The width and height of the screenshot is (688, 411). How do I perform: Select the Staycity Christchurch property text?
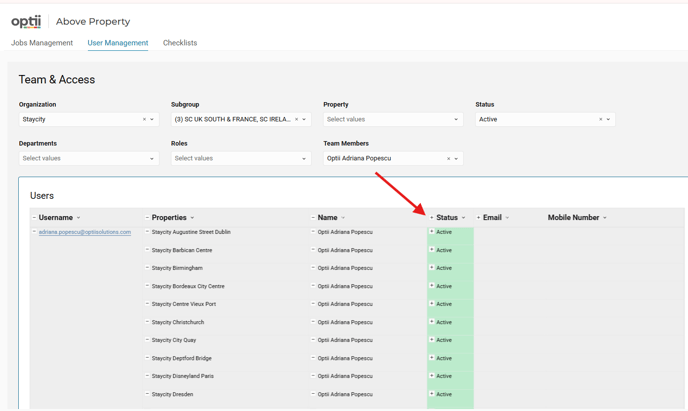tap(178, 322)
